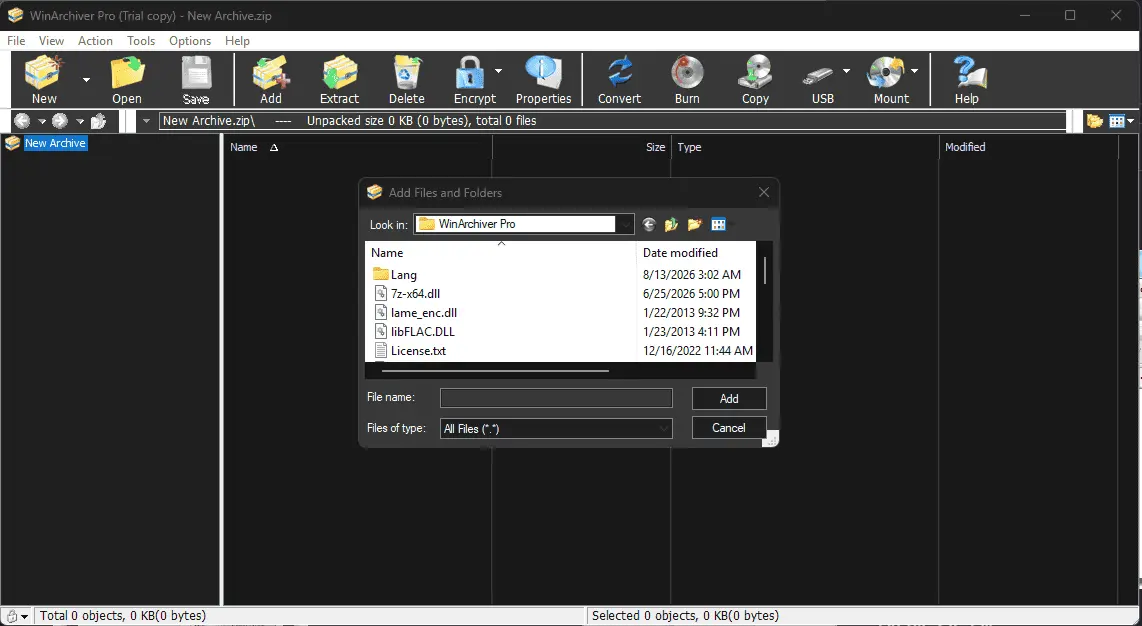Click the Convert toolbar icon
This screenshot has width=1142, height=626.
[x=619, y=79]
